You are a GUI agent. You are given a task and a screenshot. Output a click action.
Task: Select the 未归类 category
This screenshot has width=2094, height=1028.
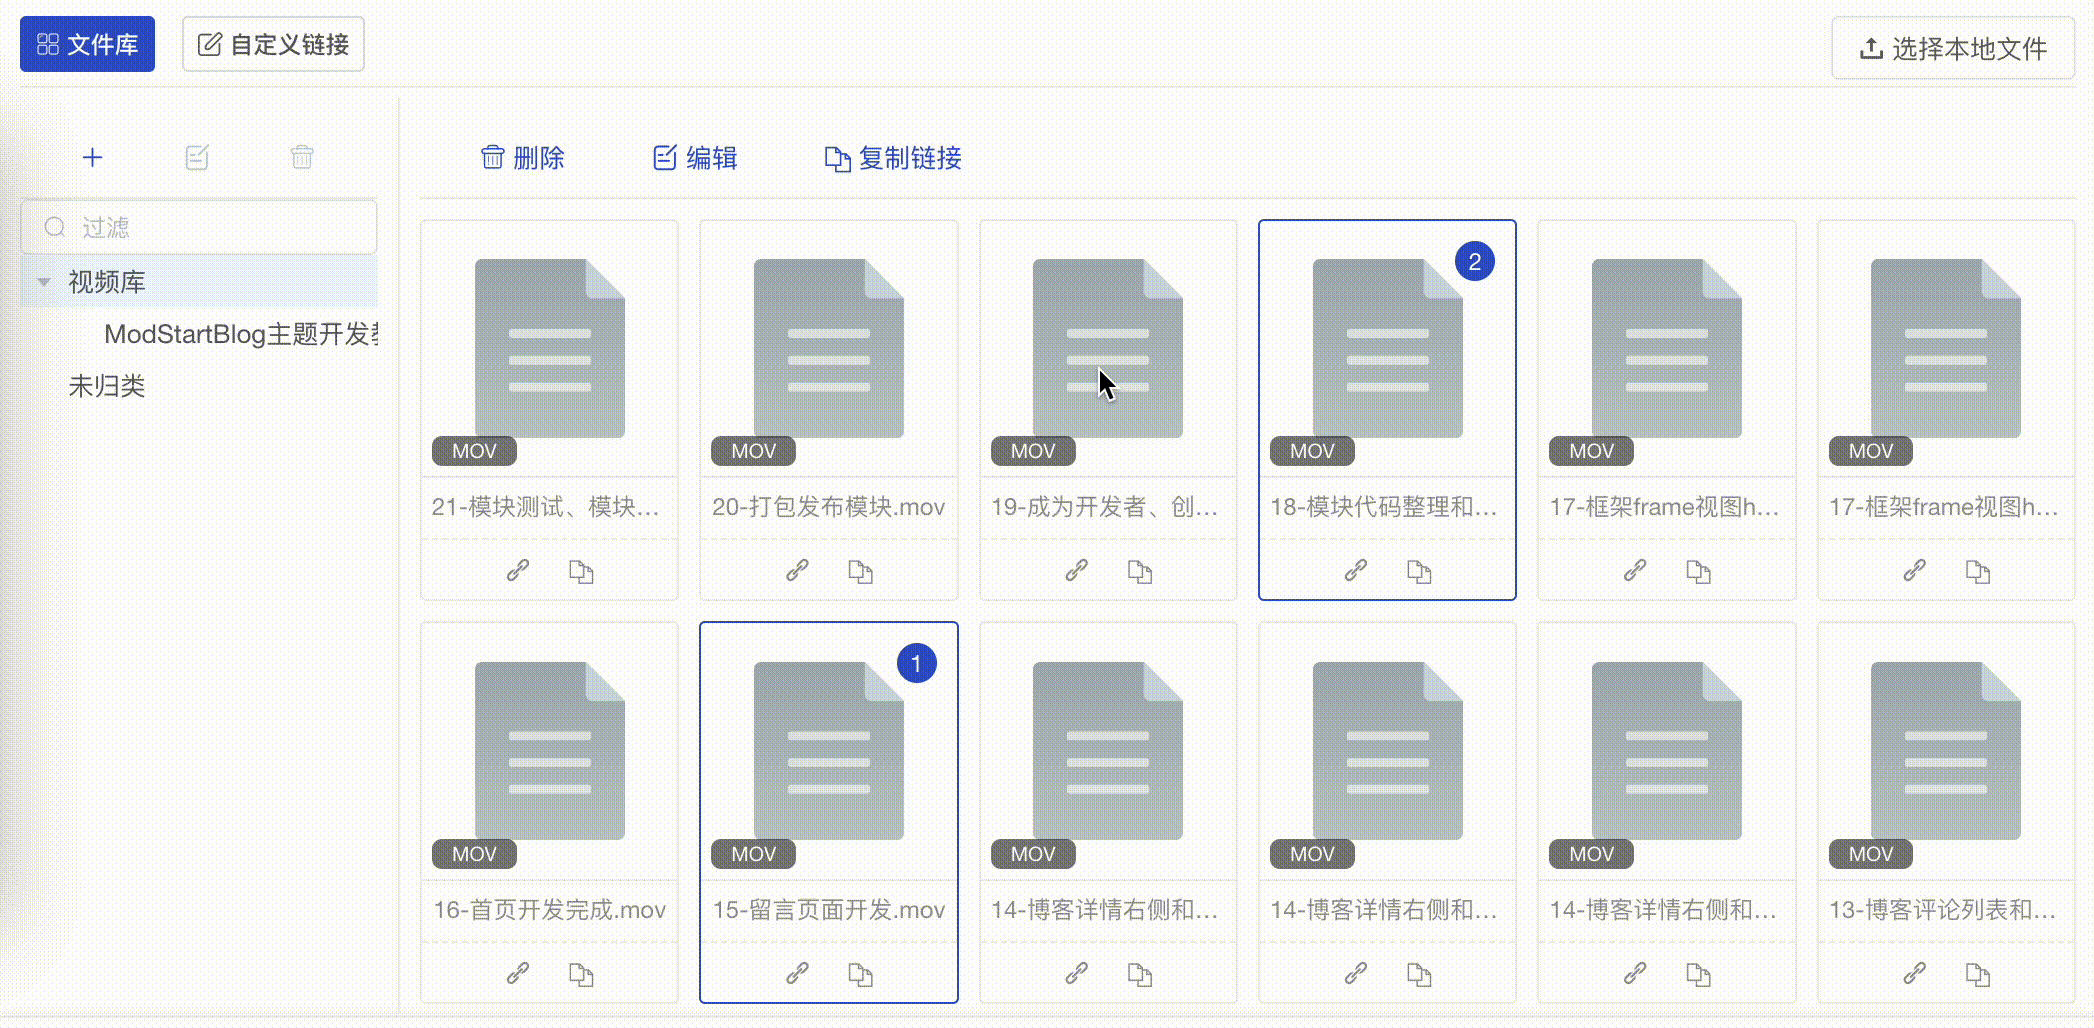click(106, 386)
